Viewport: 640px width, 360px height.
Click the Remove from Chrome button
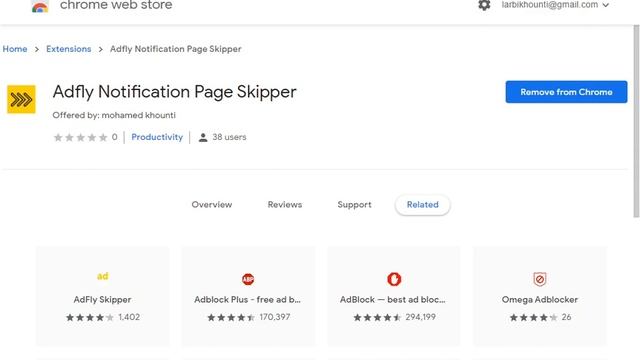click(x=566, y=92)
